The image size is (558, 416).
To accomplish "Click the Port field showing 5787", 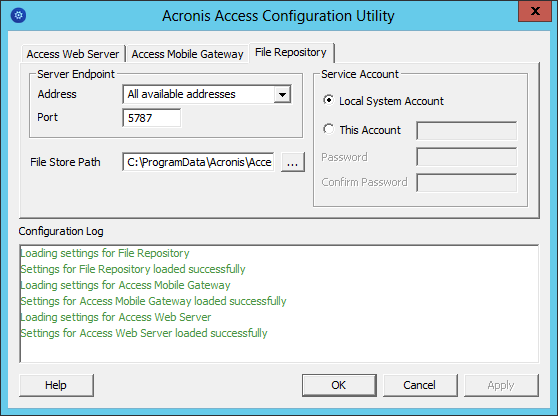I will coord(152,118).
